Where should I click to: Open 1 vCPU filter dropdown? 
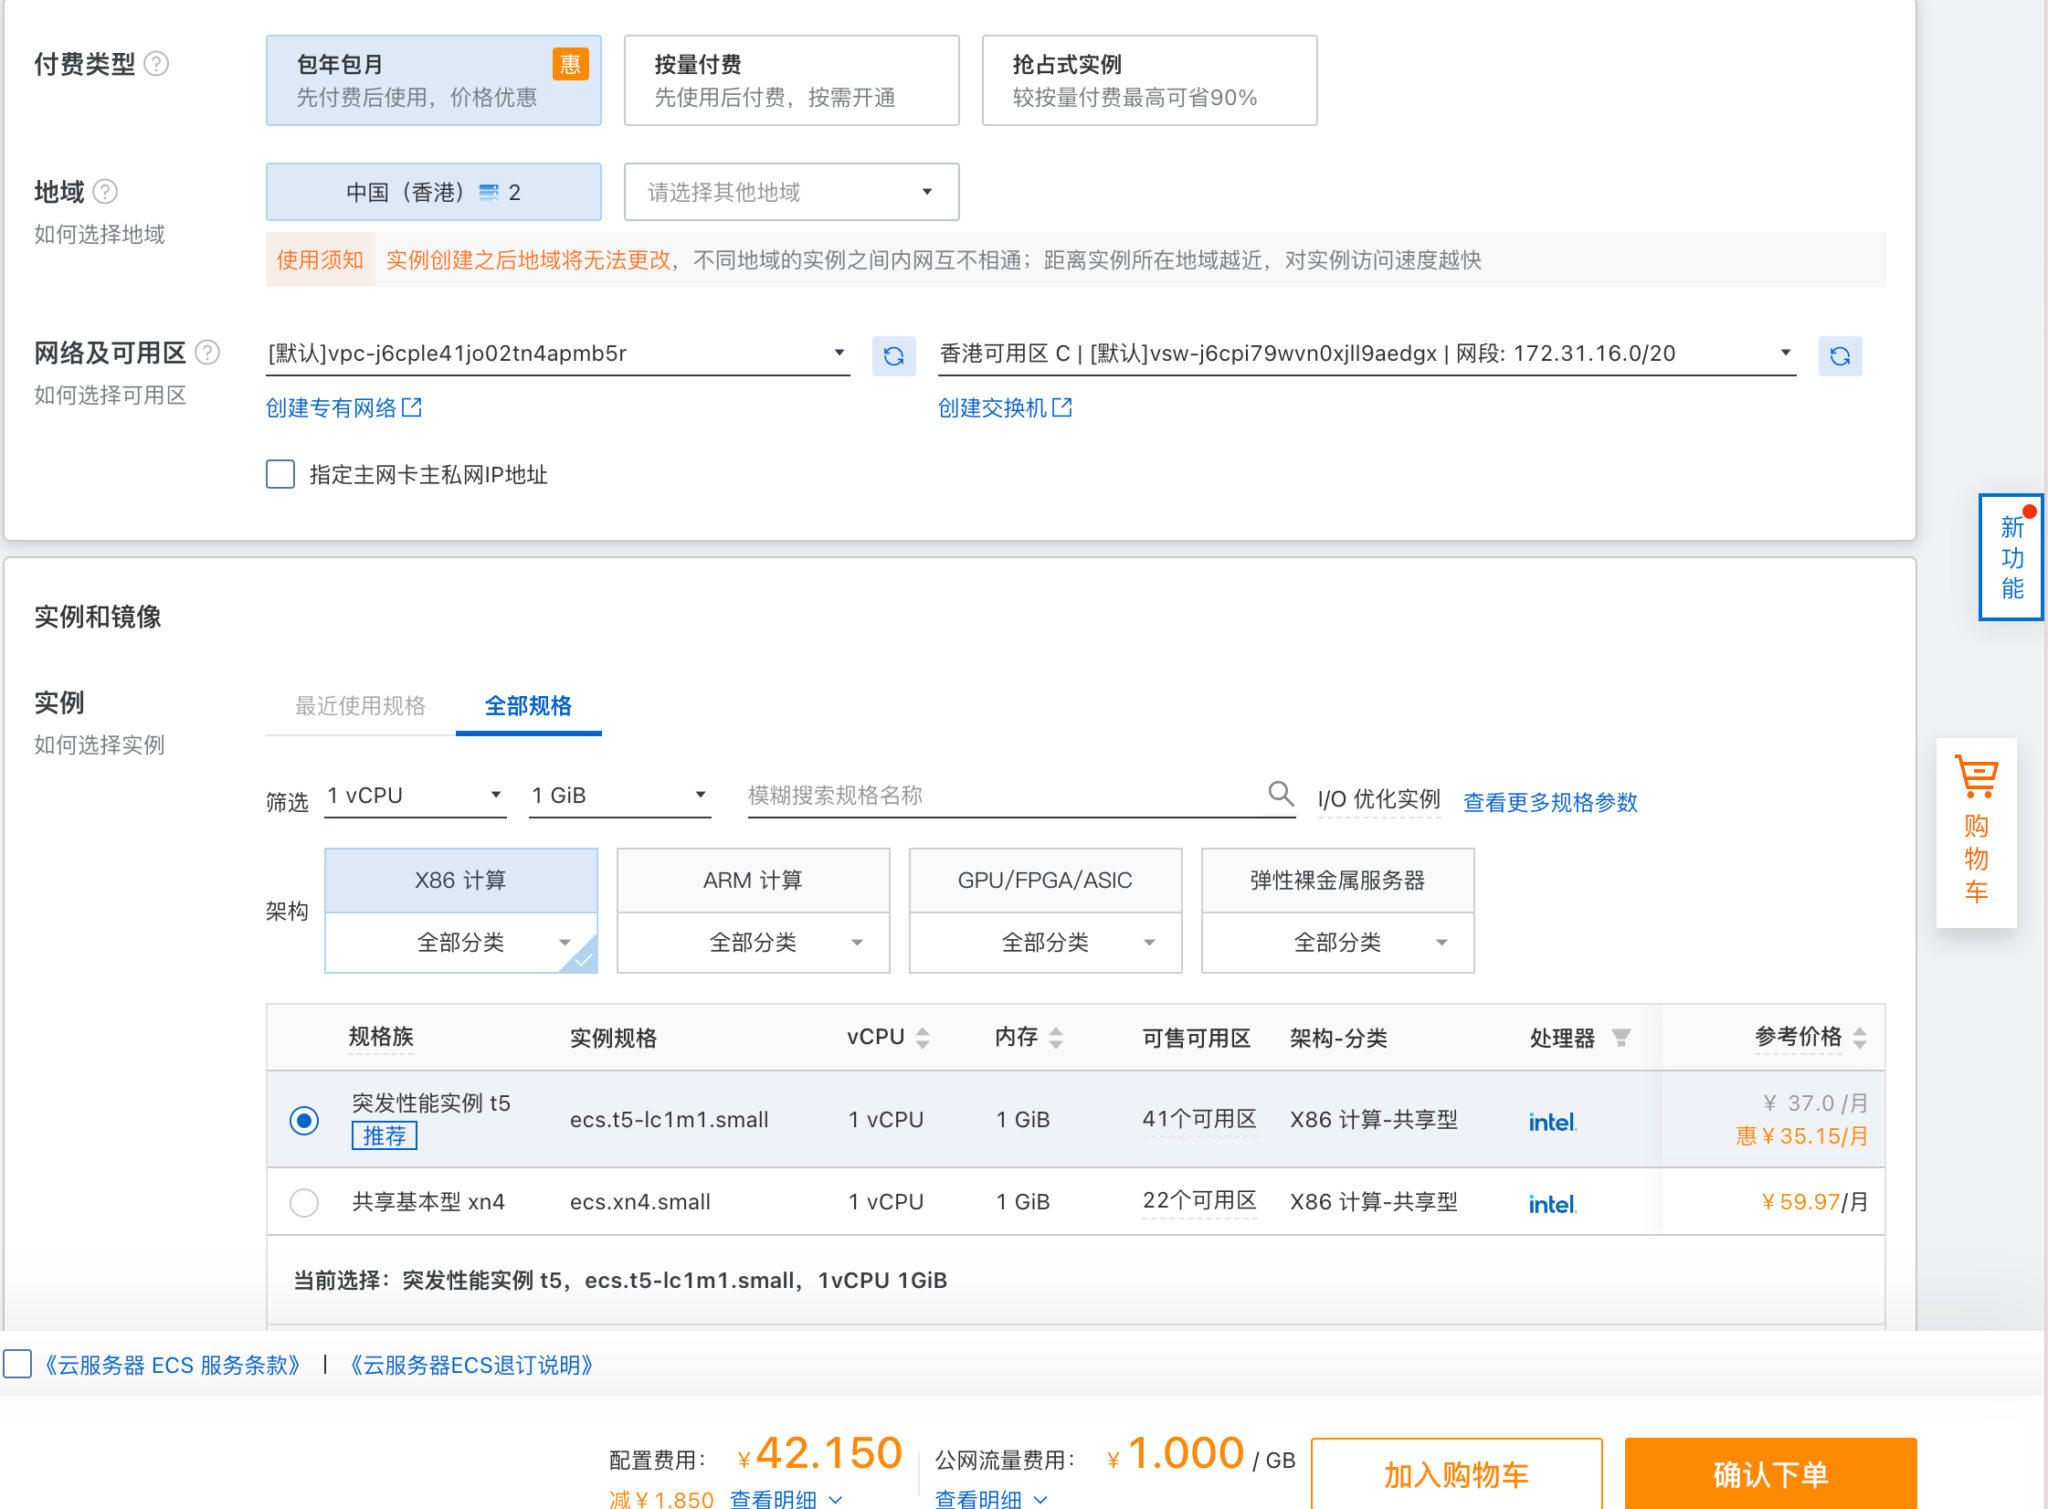[x=416, y=796]
